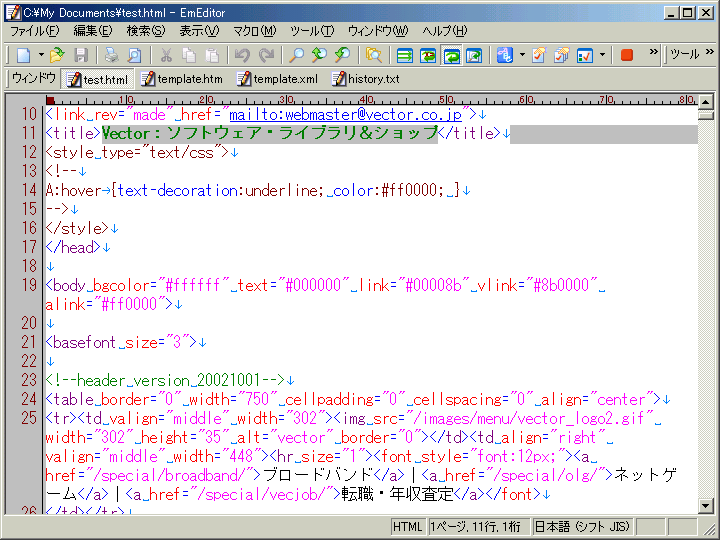
Task: Expand the configuration selection dropdown arrow
Action: (x=522, y=56)
